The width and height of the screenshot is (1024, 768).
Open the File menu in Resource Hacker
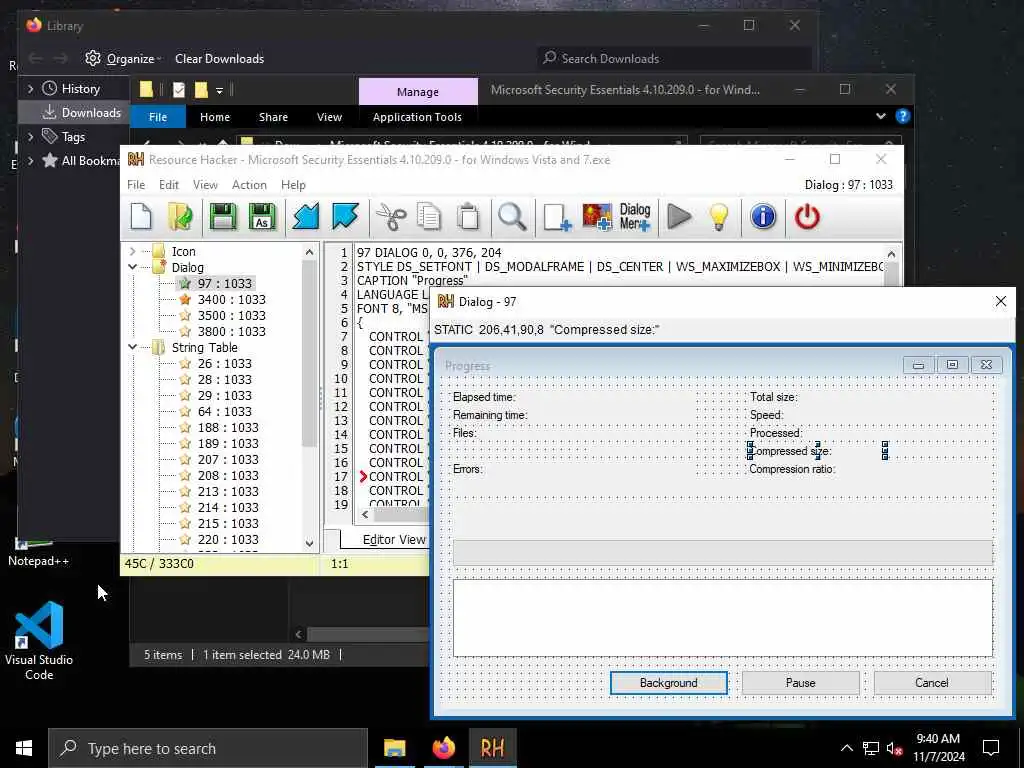coord(136,185)
